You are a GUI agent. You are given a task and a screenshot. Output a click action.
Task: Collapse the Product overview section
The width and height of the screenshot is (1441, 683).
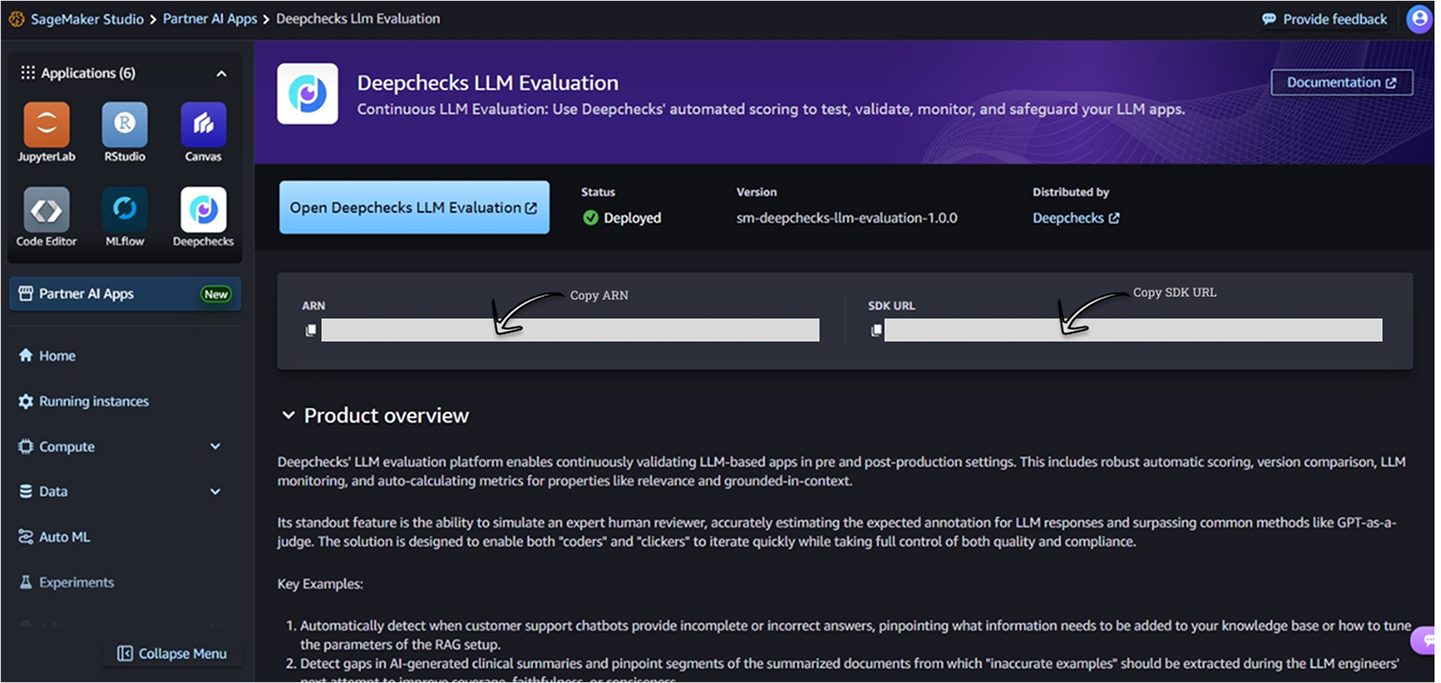pos(288,415)
